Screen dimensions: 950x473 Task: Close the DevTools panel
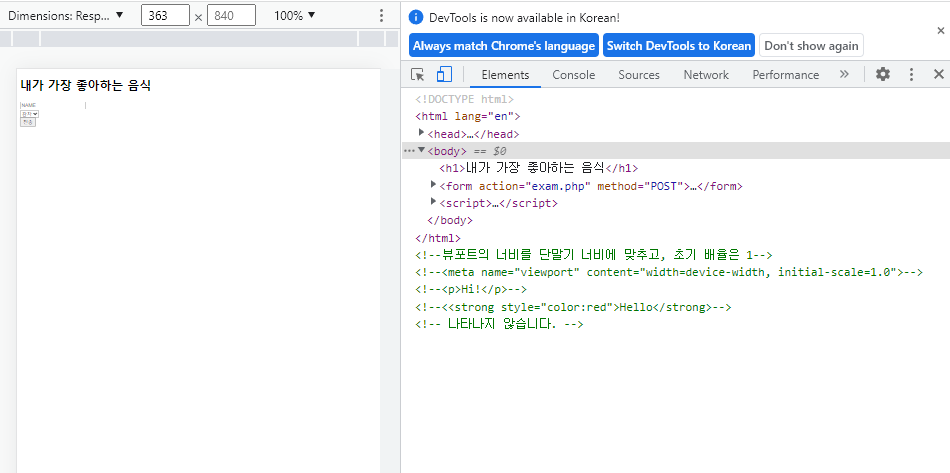[x=938, y=74]
